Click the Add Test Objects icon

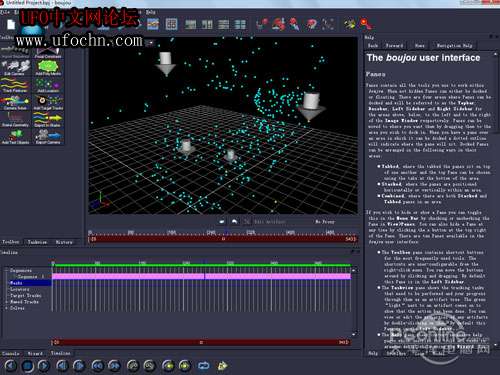click(x=15, y=137)
